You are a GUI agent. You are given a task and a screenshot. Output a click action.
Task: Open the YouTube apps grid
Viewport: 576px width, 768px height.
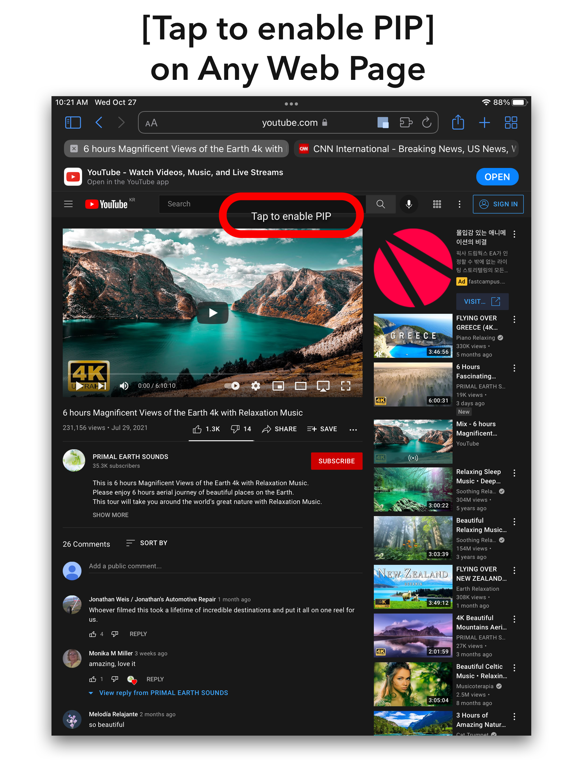437,204
